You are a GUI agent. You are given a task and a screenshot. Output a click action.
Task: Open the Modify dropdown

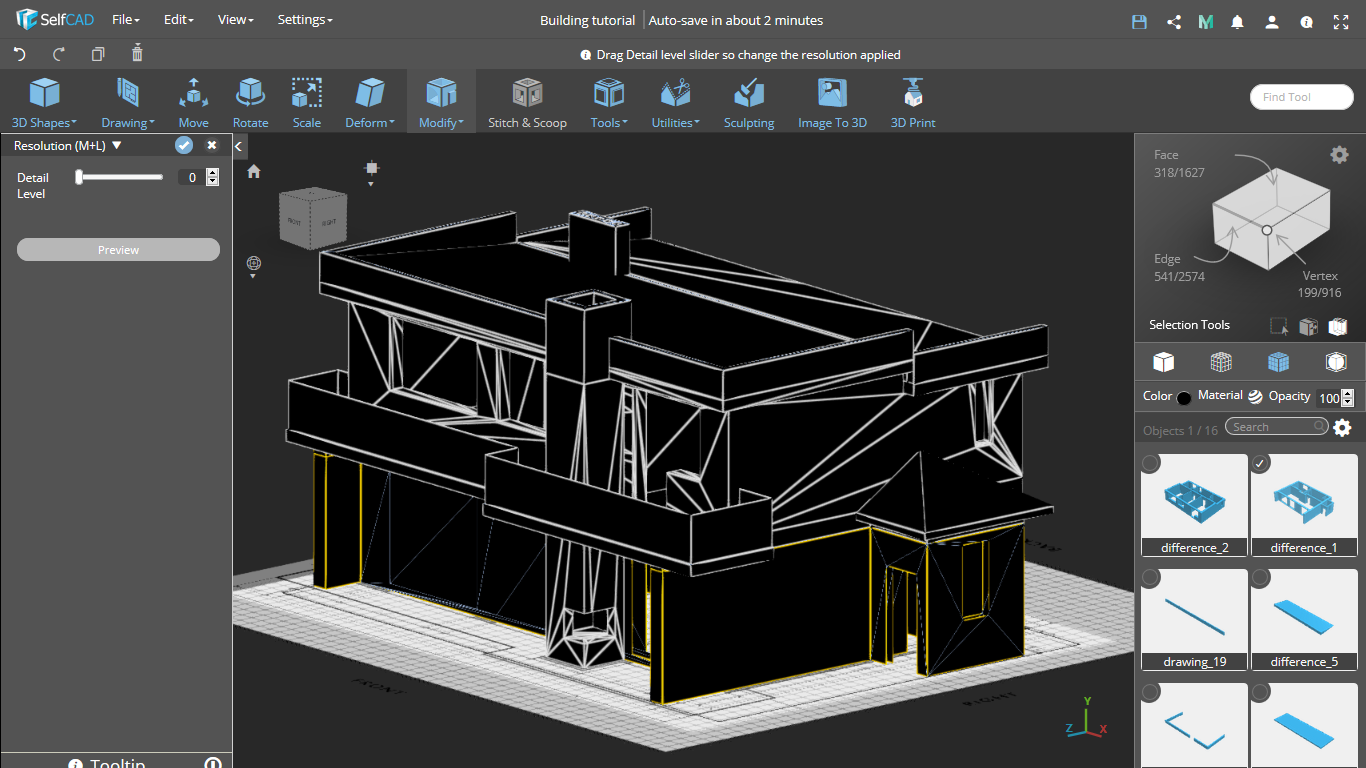click(441, 103)
